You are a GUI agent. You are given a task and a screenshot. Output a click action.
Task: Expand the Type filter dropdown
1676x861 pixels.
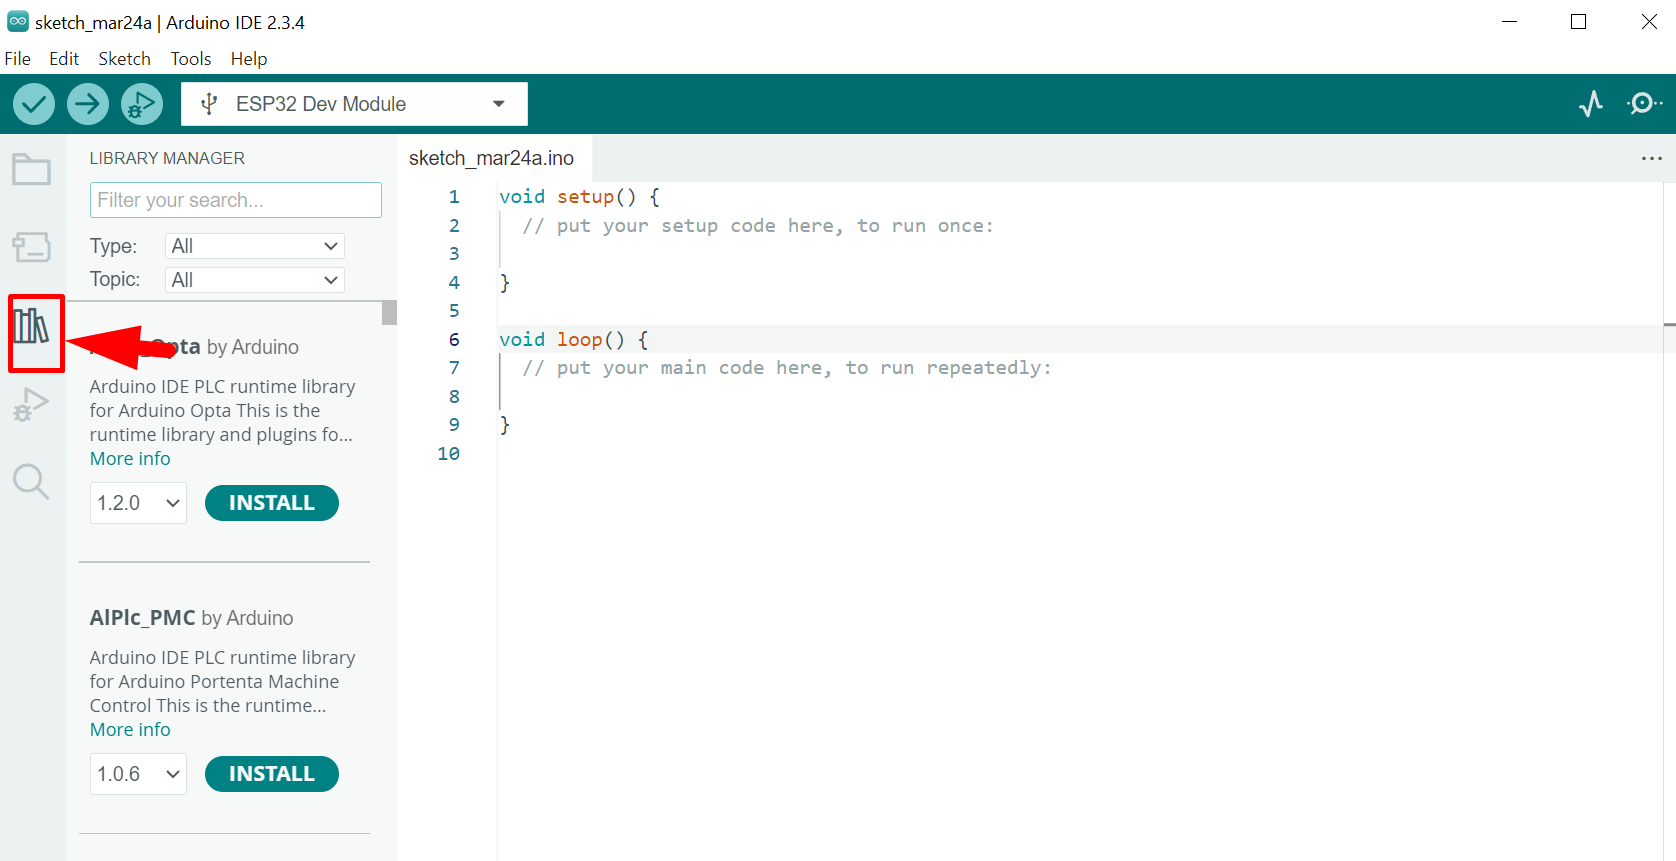(x=254, y=246)
